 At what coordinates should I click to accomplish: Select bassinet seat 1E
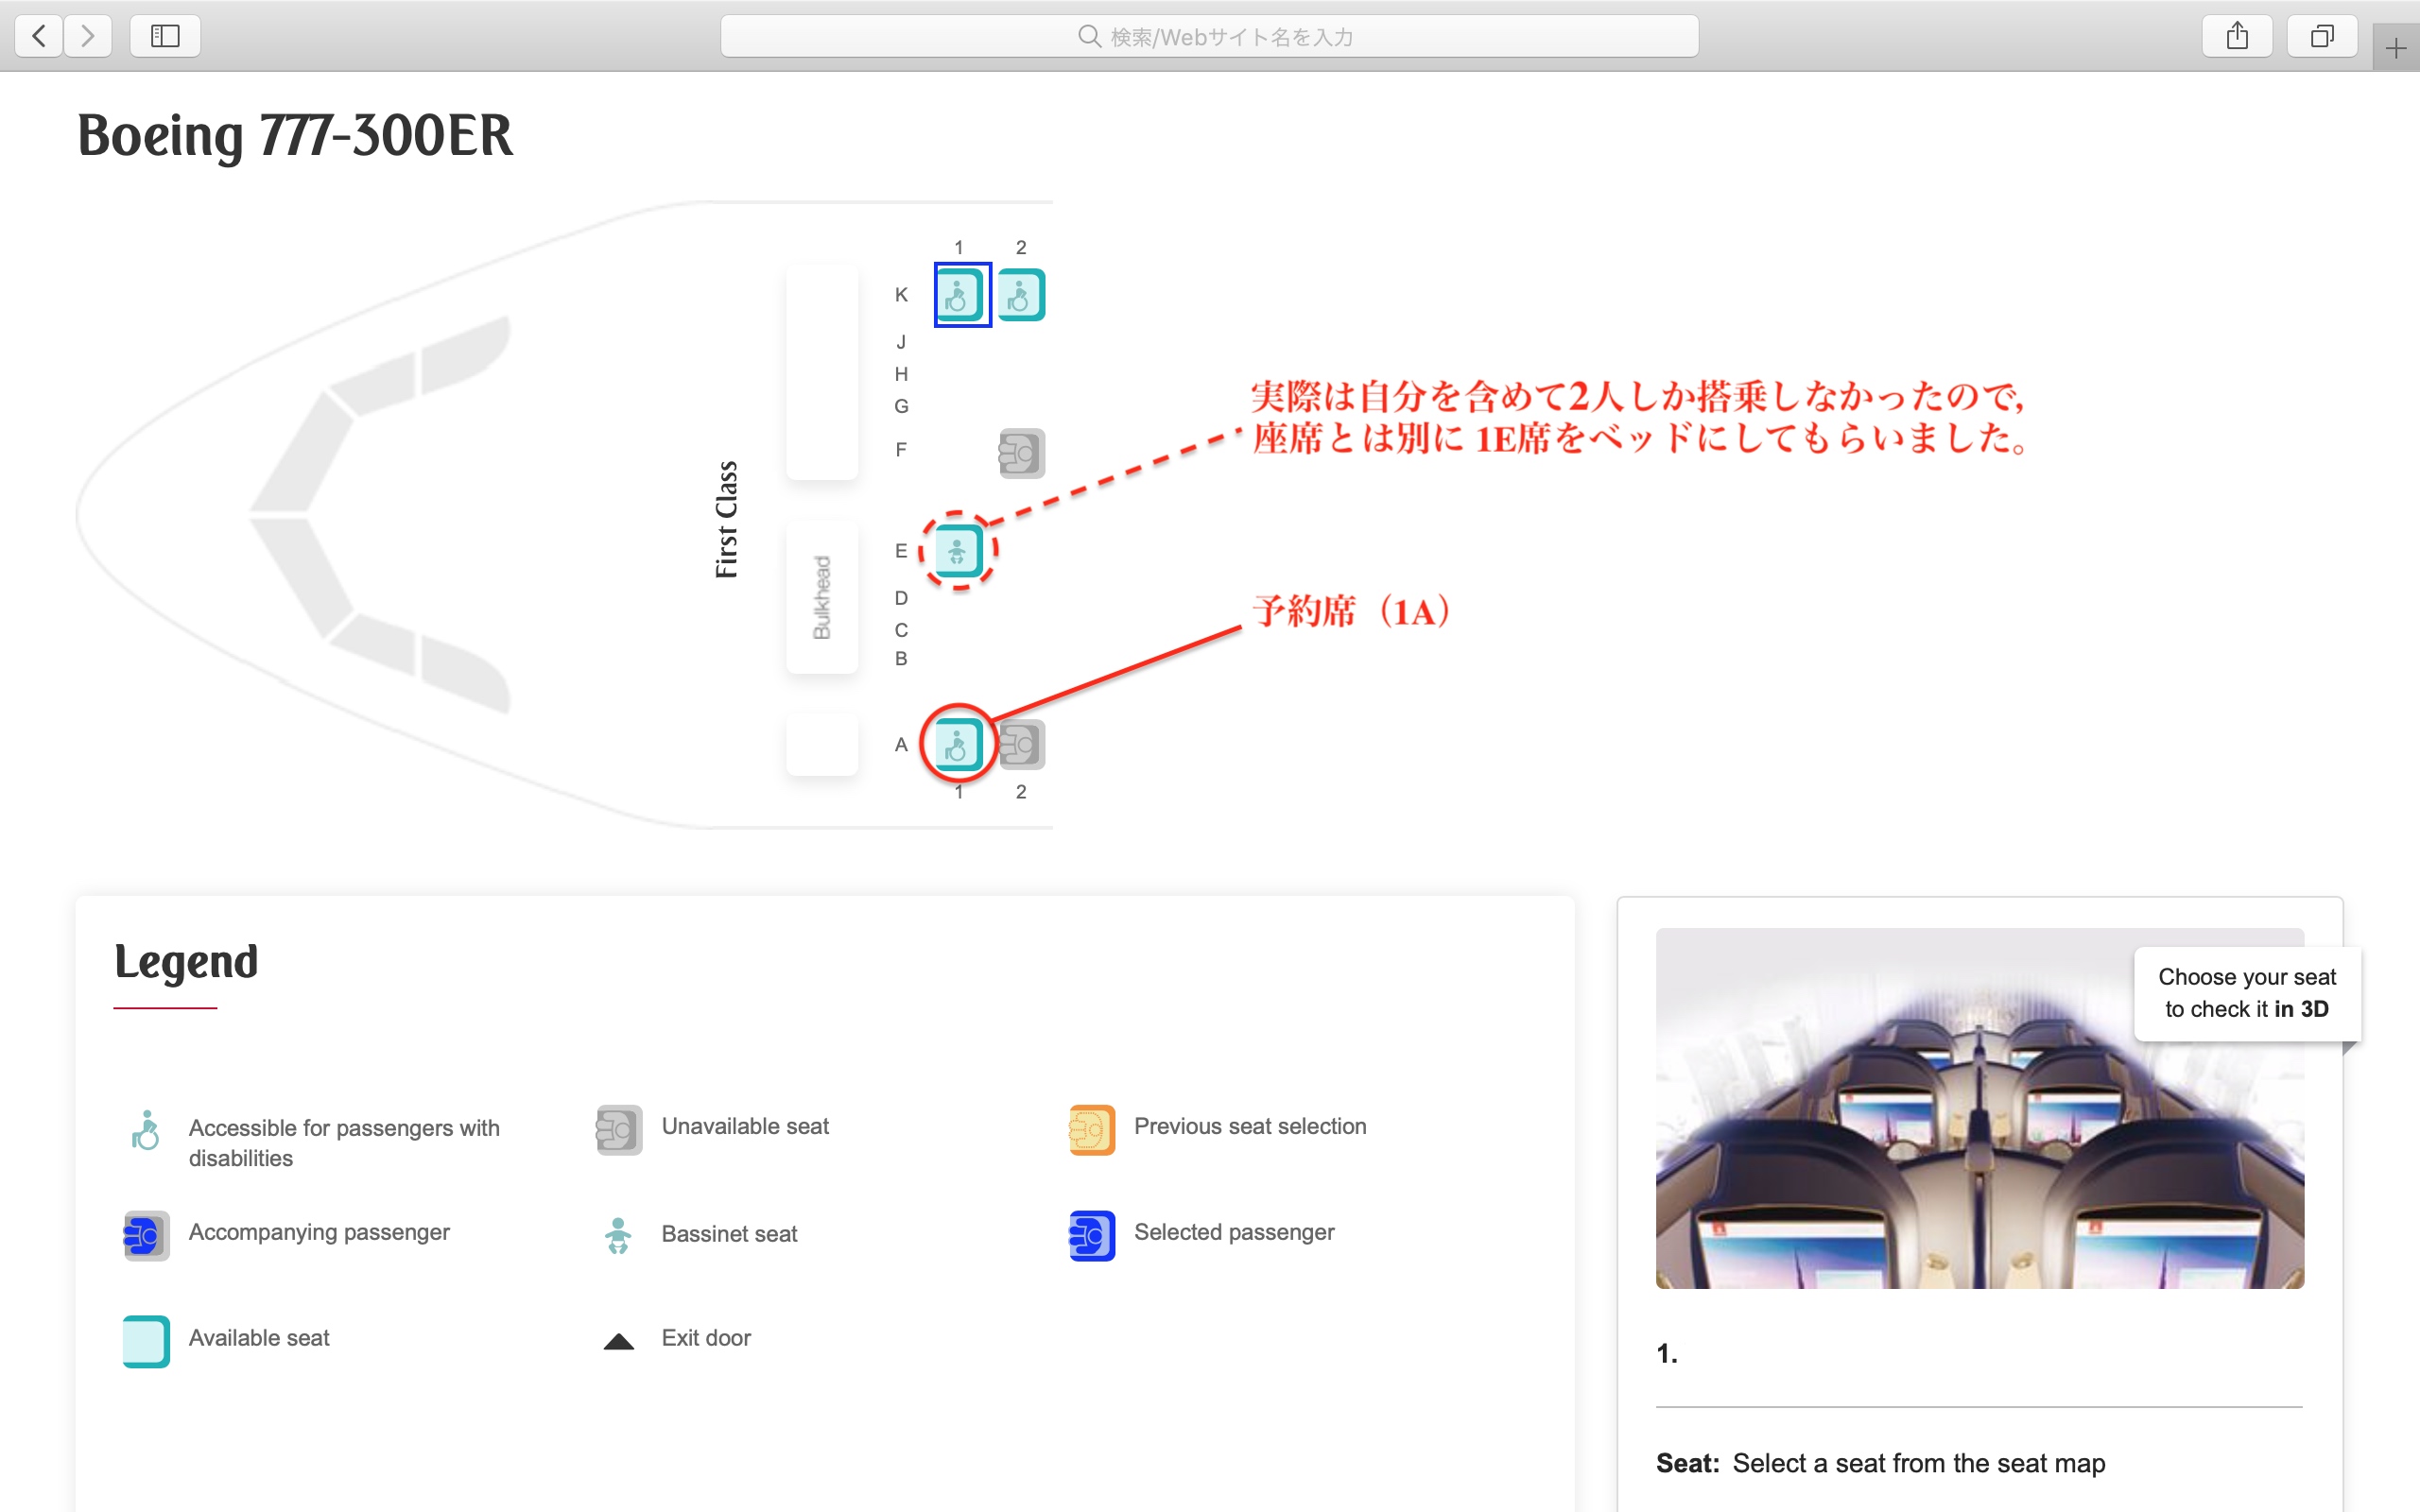(958, 551)
